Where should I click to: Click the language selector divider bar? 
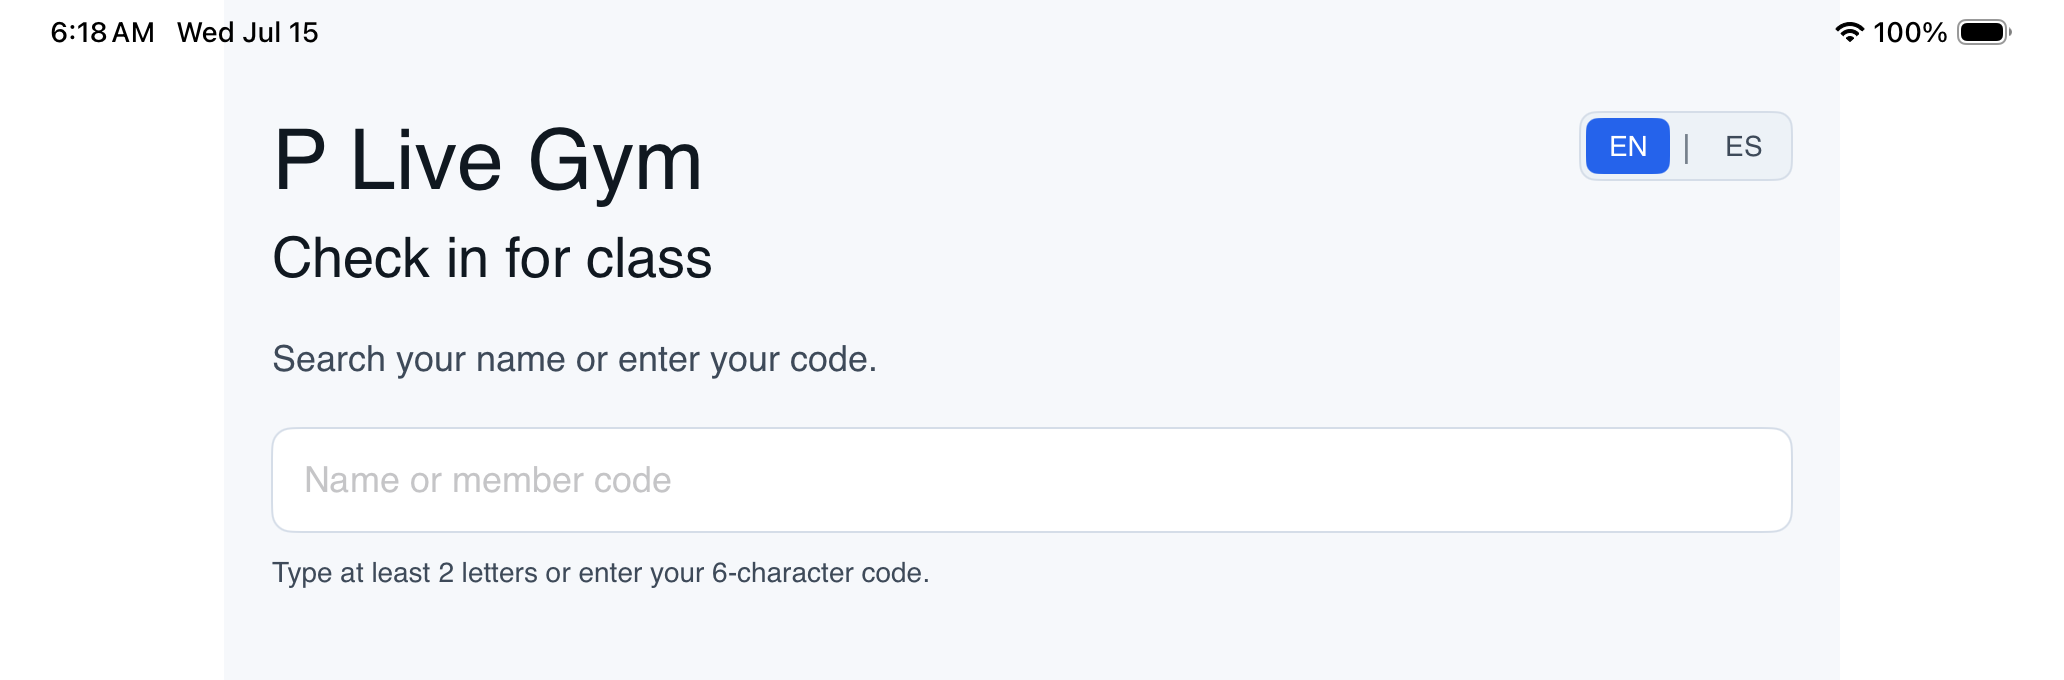point(1686,147)
